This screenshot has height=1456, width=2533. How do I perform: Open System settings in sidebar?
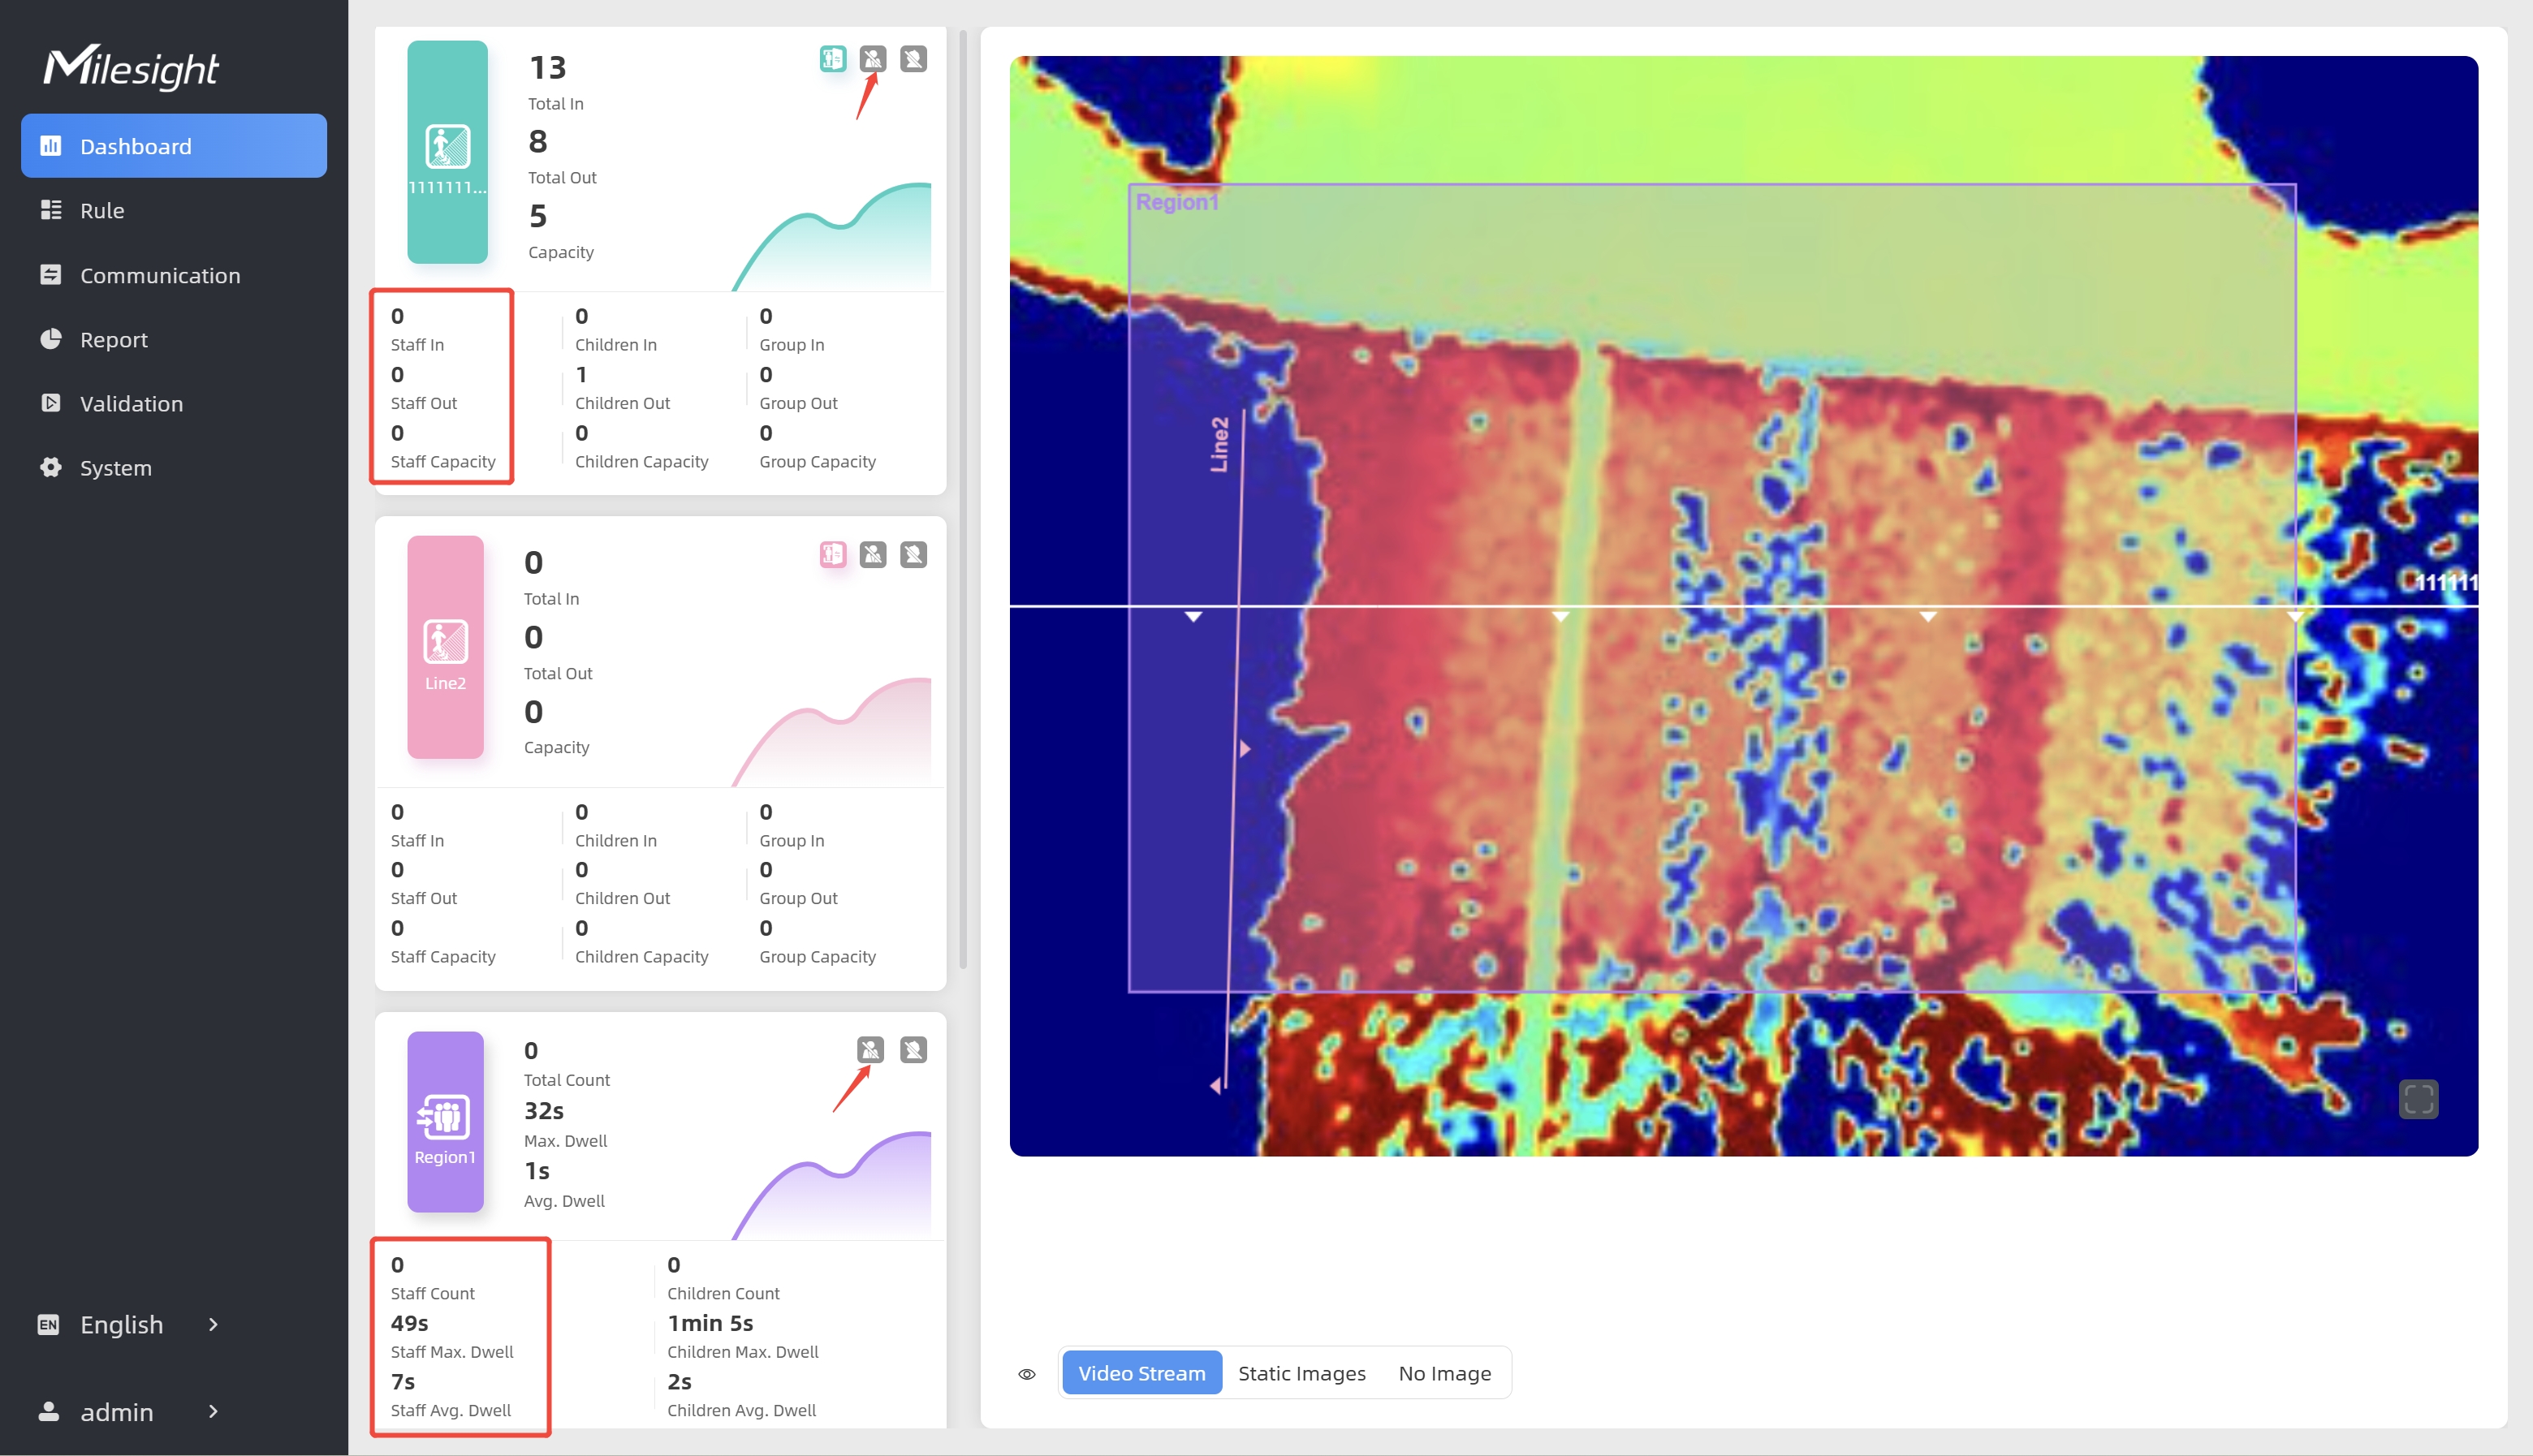point(116,468)
